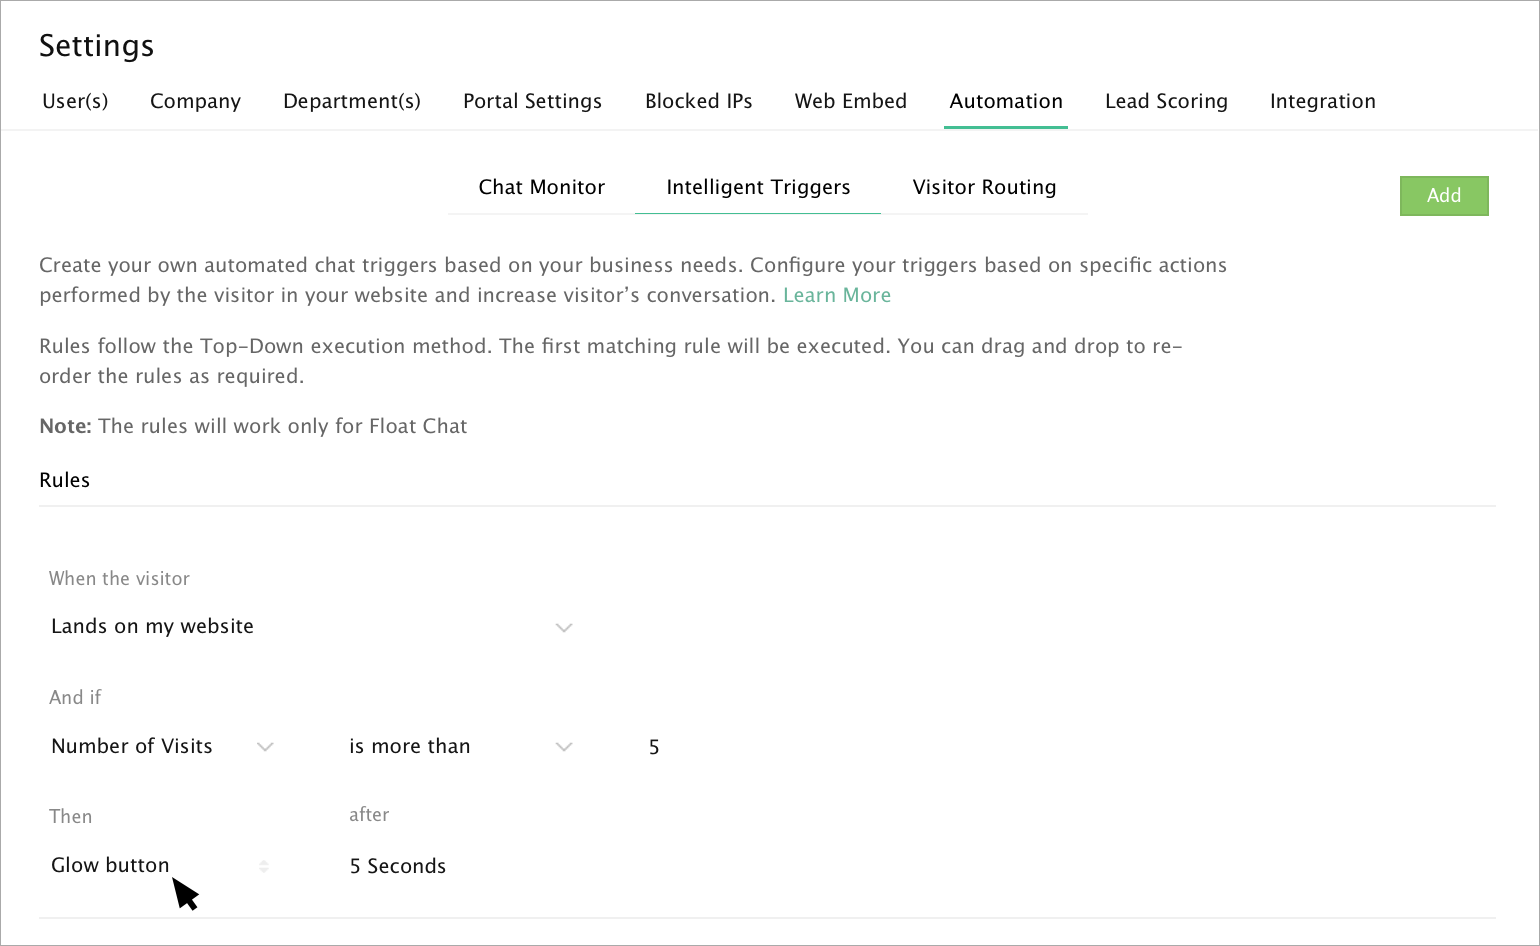Switch to the User(s) tab

[x=75, y=101]
